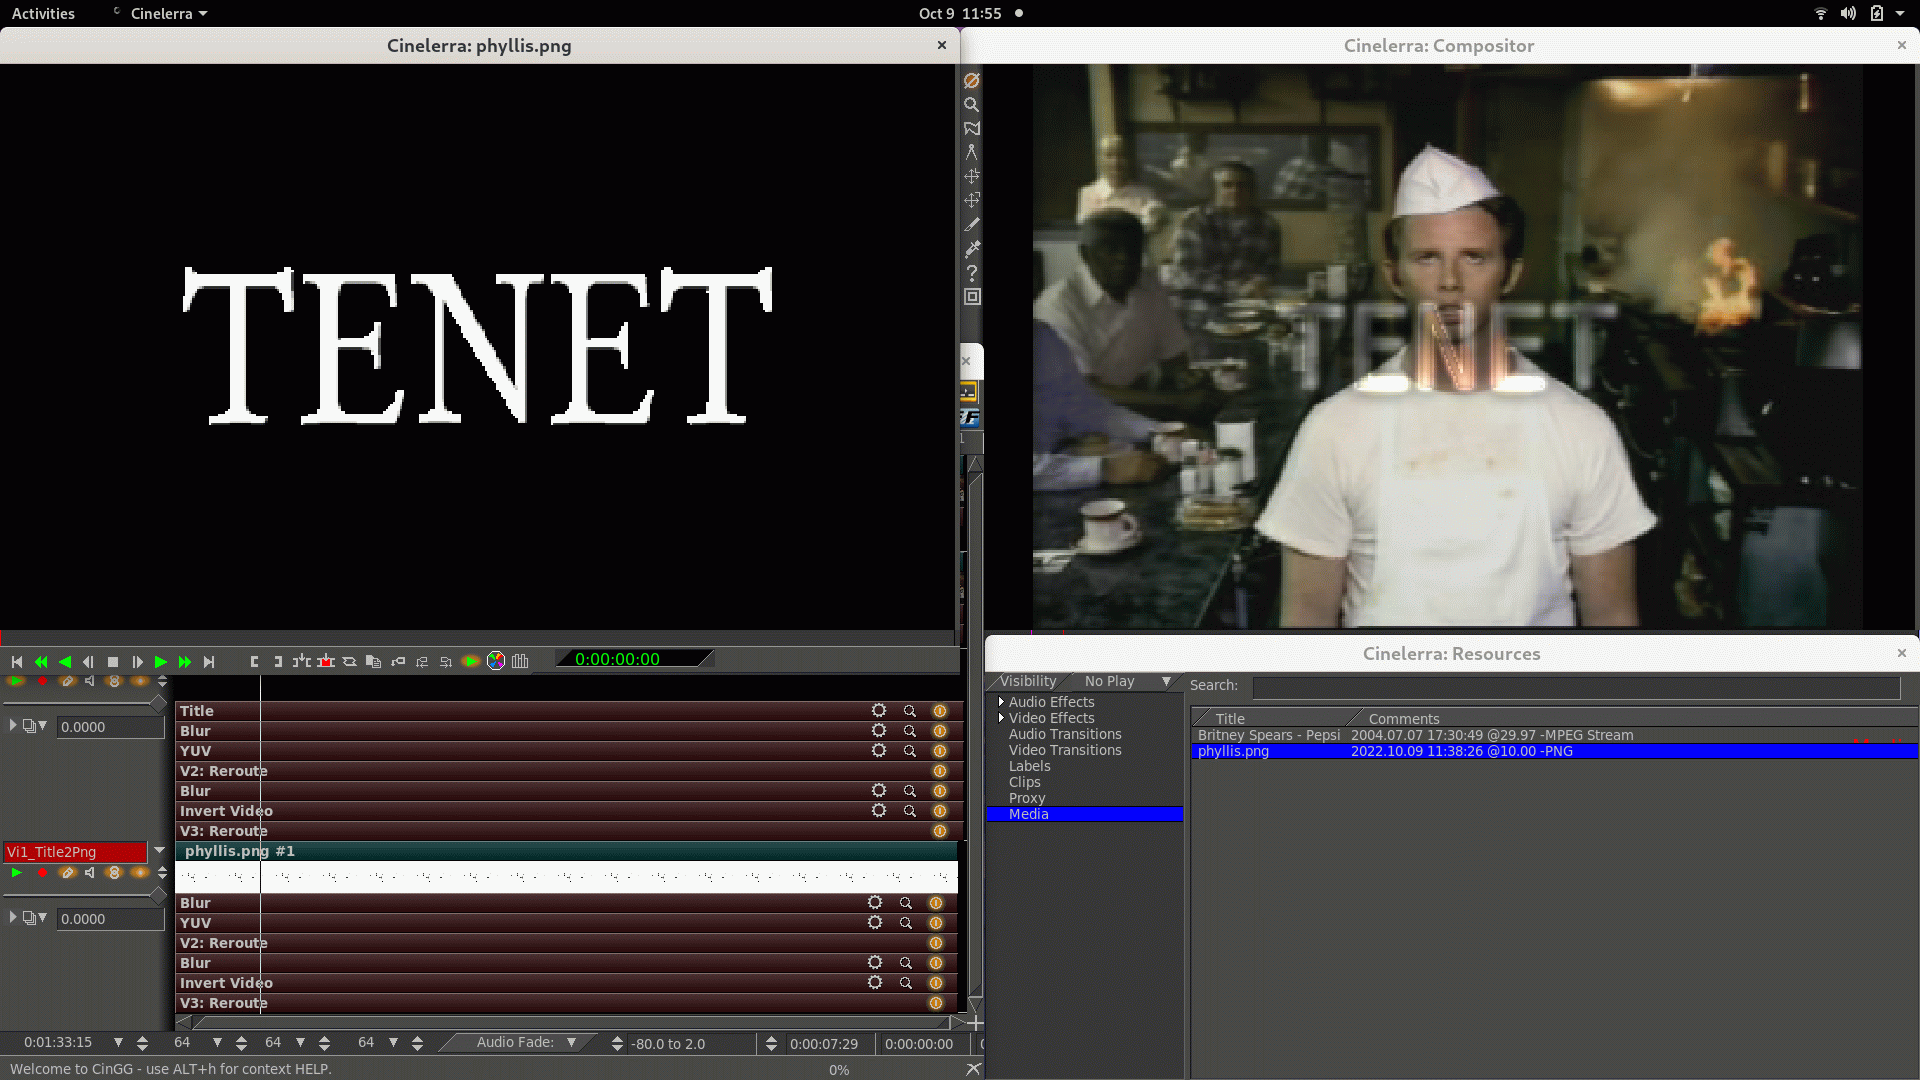This screenshot has height=1080, width=1920.
Task: Click the Activities button
Action: [x=43, y=13]
